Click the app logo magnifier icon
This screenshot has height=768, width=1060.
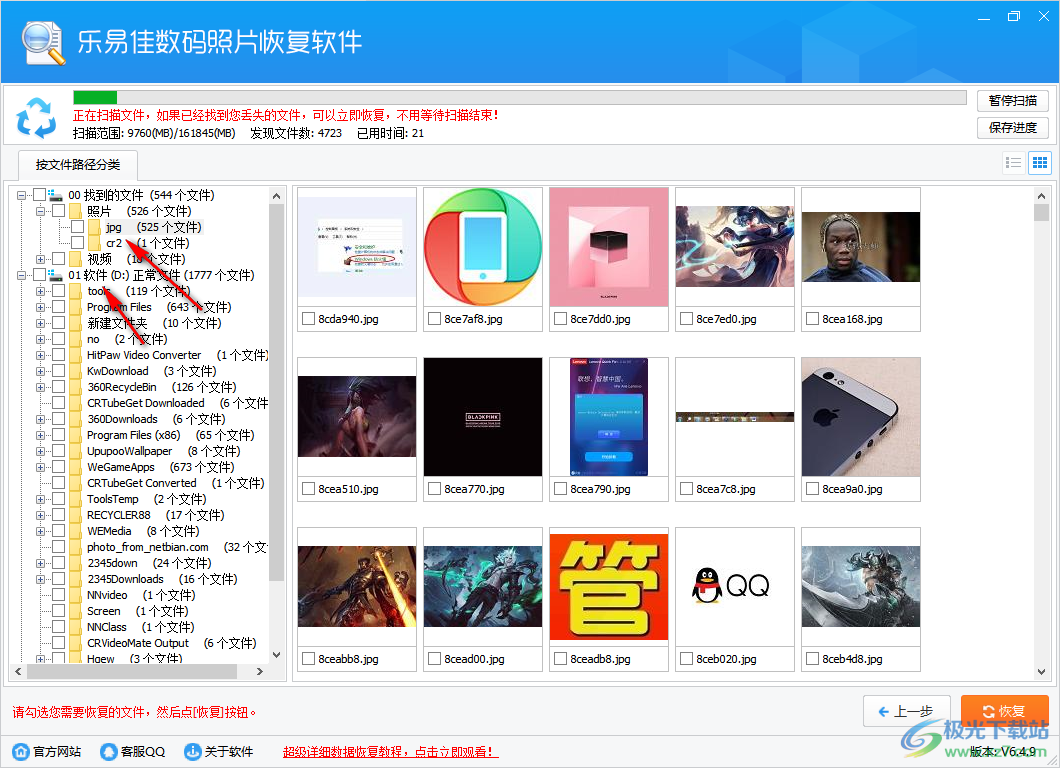[43, 43]
